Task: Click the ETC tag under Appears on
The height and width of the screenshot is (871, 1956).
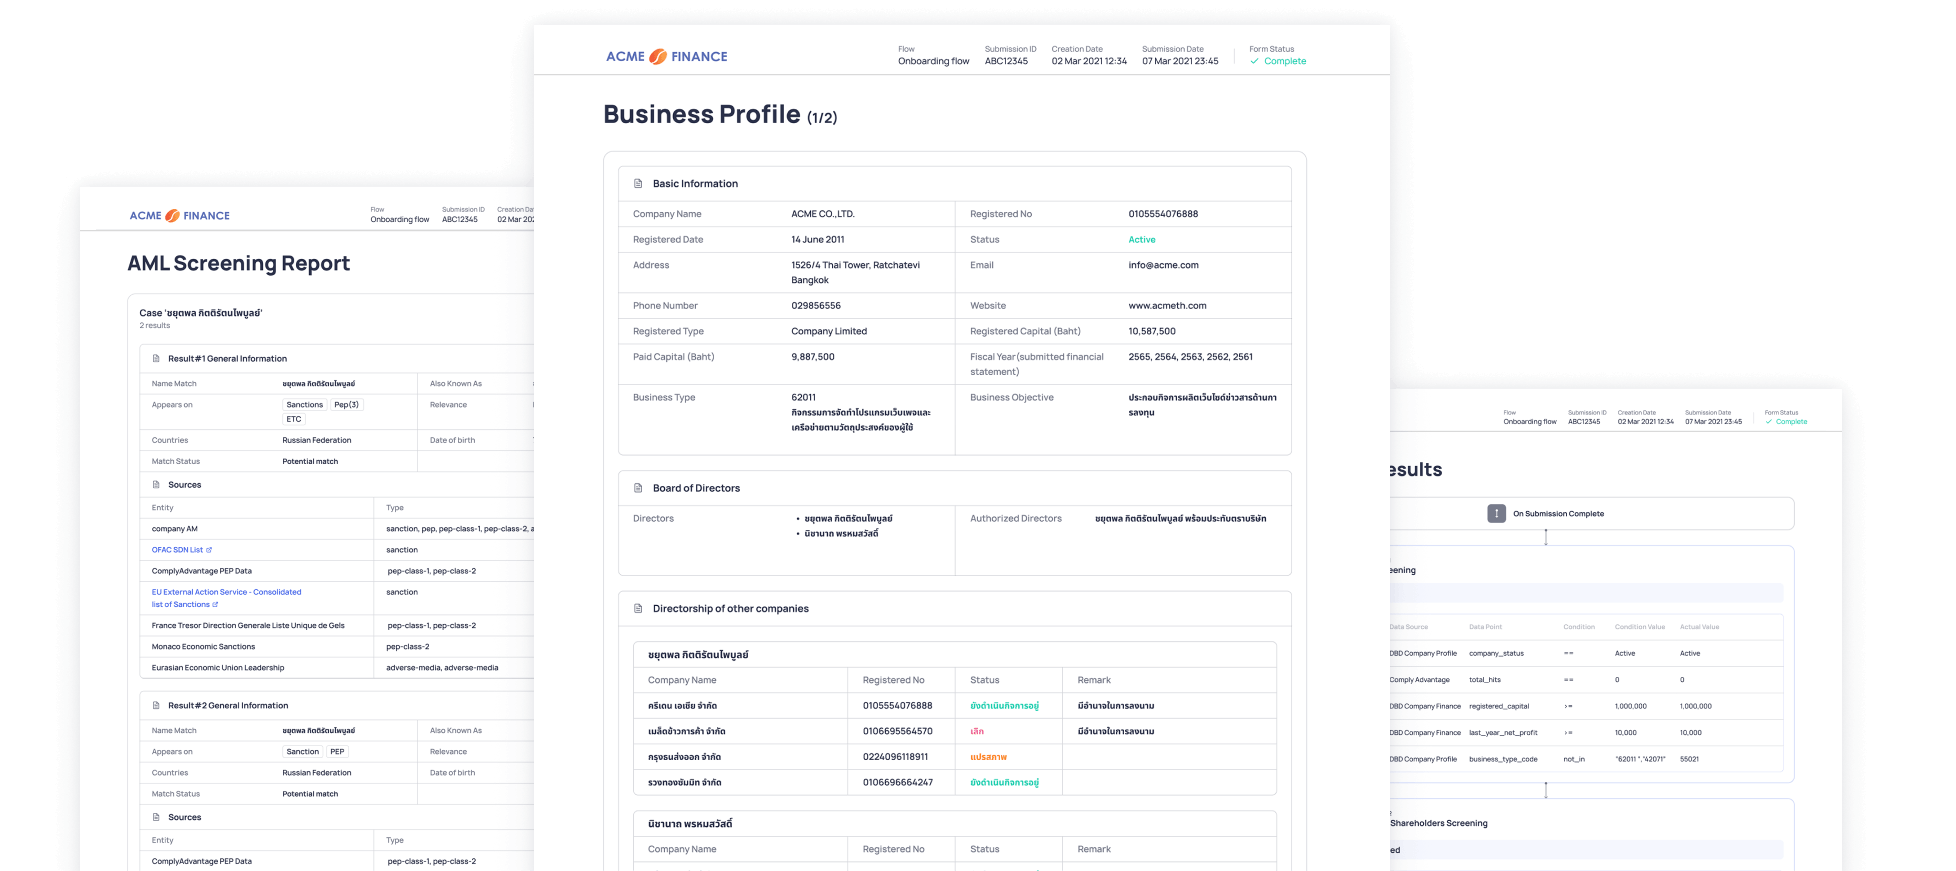Action: pos(294,419)
